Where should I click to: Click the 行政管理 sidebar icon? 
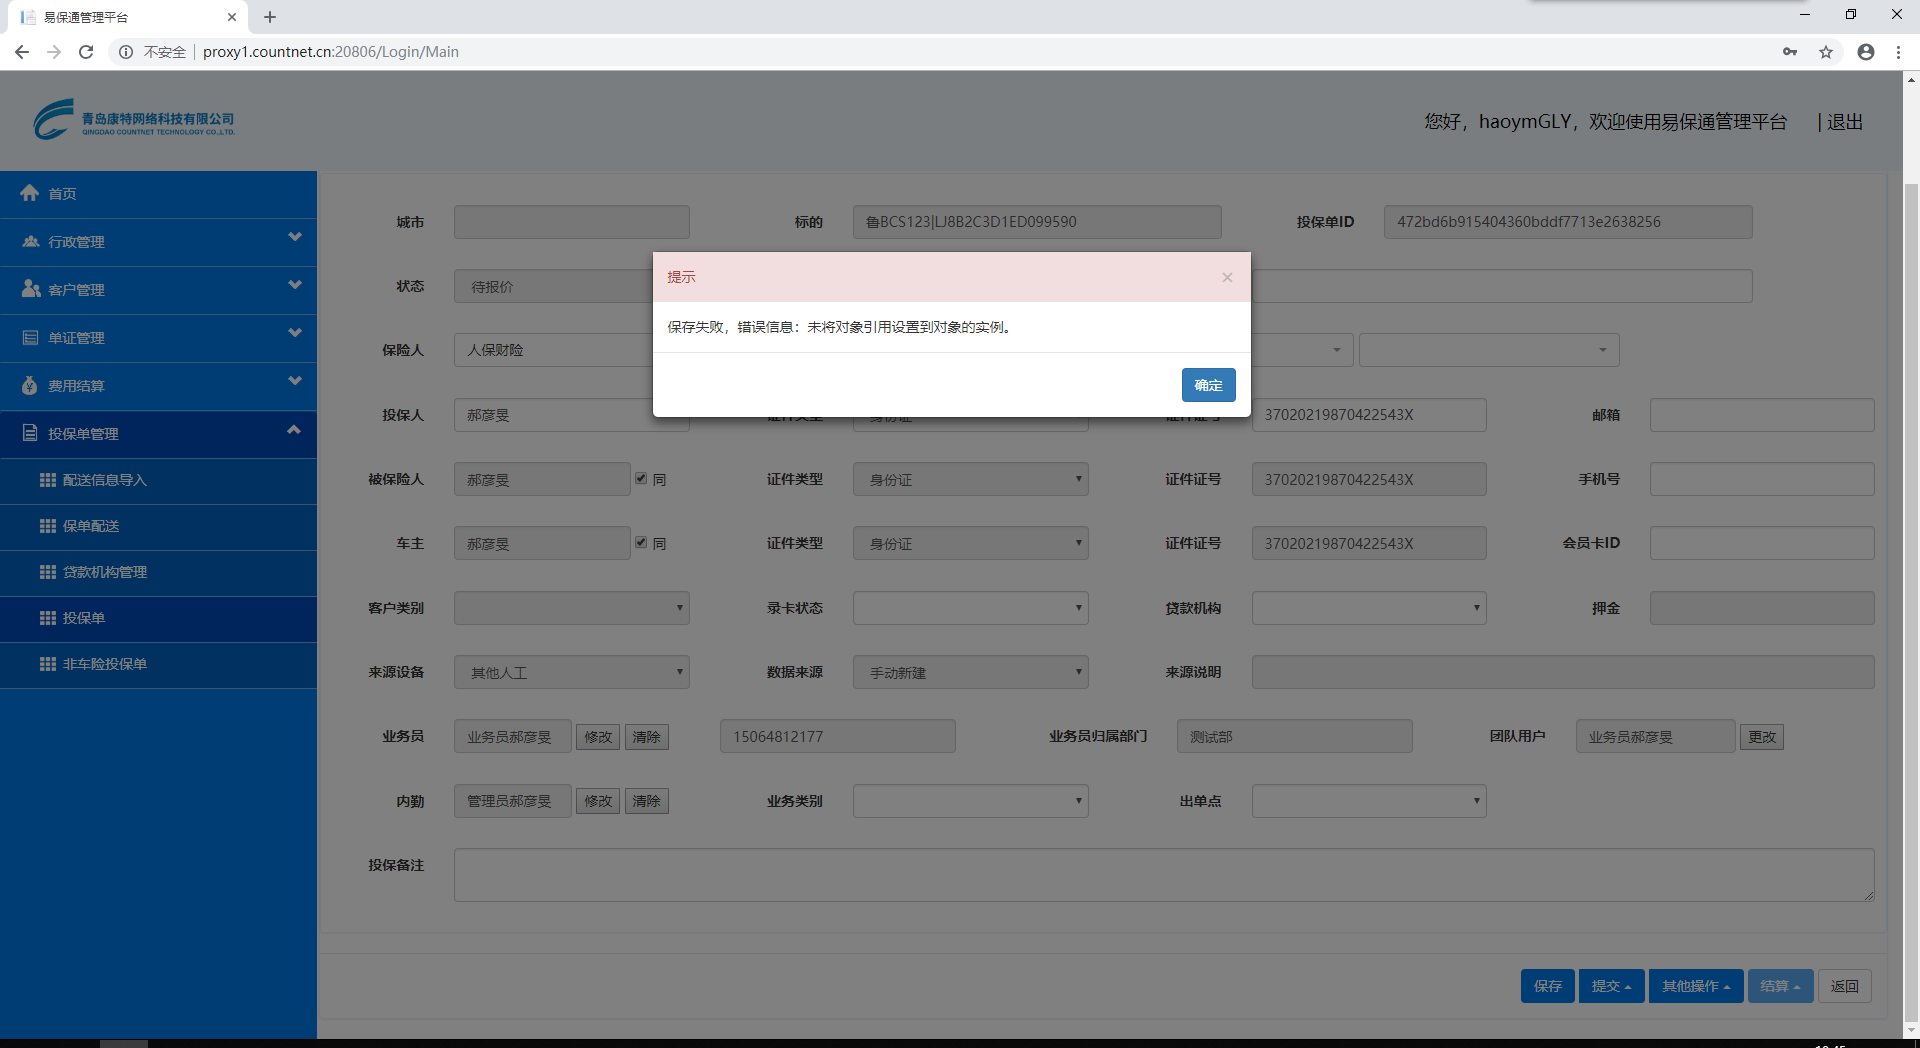[30, 241]
